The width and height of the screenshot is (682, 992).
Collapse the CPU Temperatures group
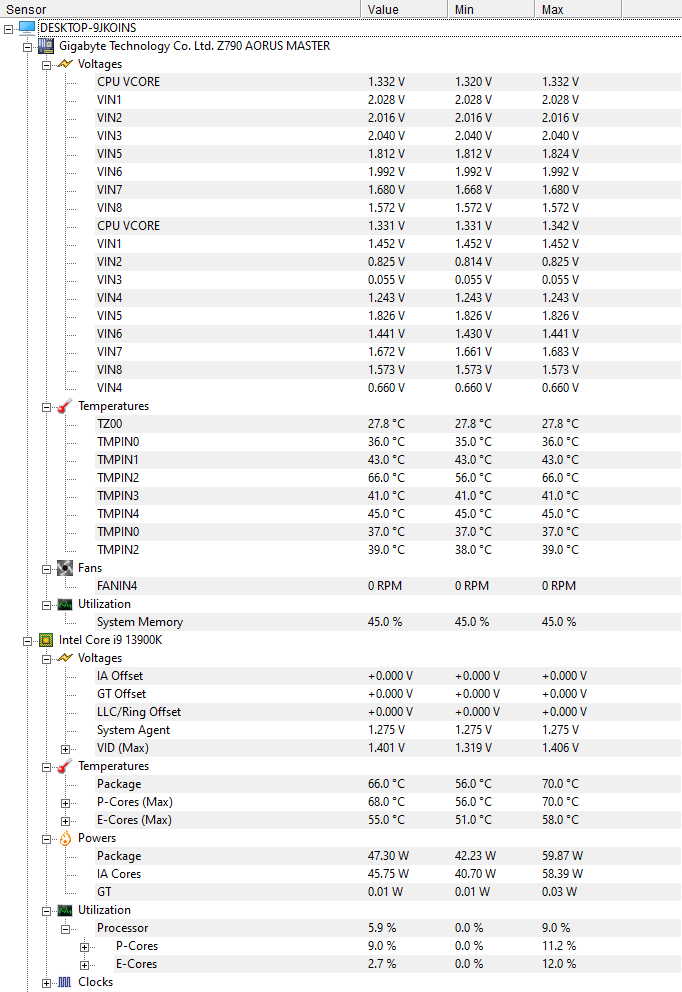click(x=46, y=767)
